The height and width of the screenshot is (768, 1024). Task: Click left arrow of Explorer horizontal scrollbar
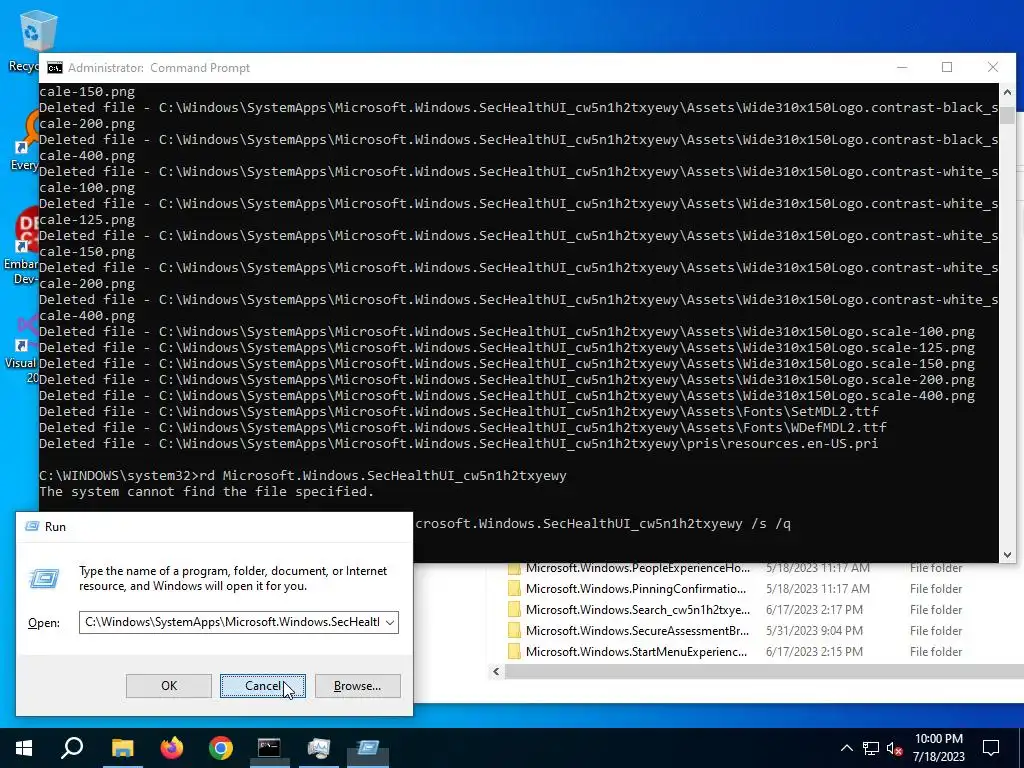[496, 671]
